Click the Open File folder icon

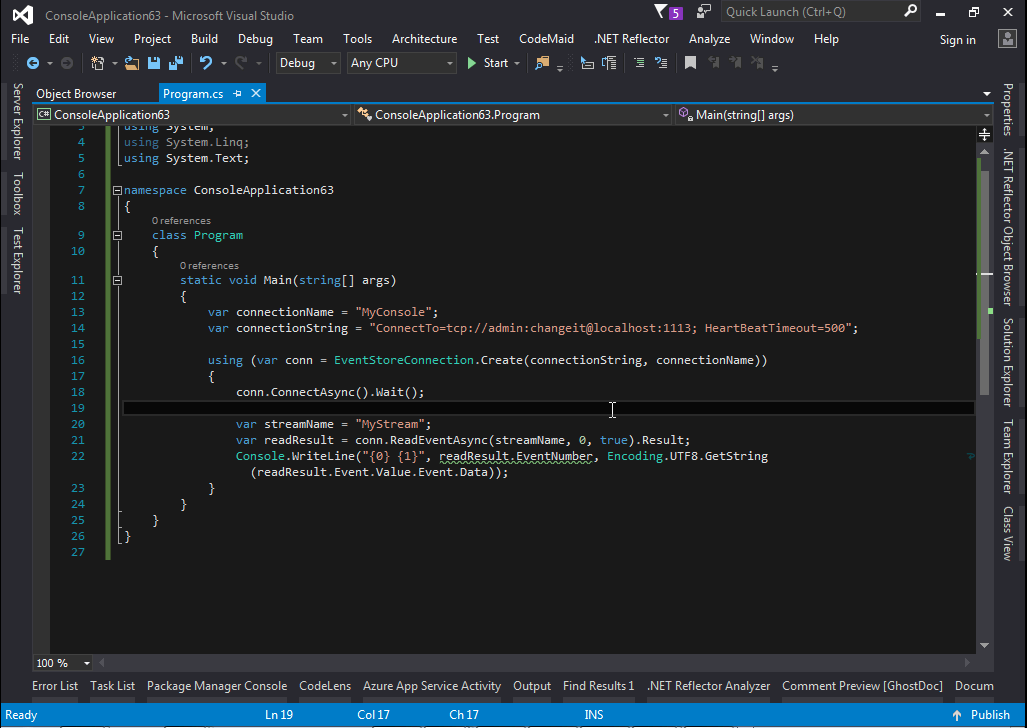[x=132, y=63]
